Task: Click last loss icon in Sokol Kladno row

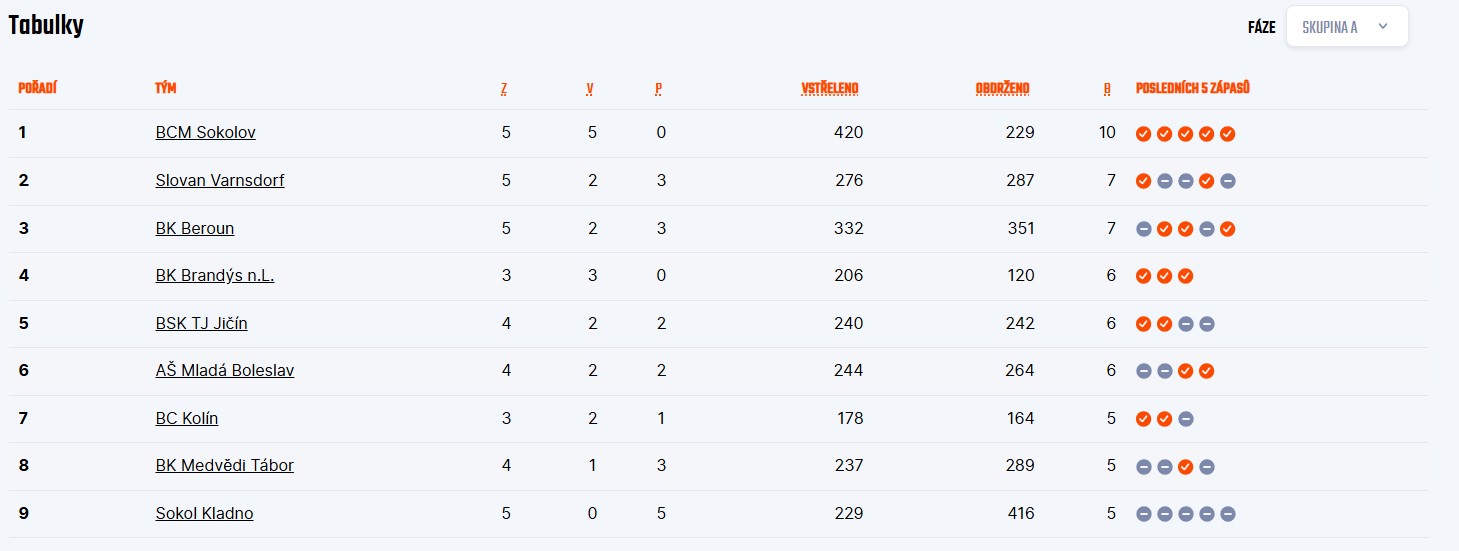Action: click(x=1228, y=514)
